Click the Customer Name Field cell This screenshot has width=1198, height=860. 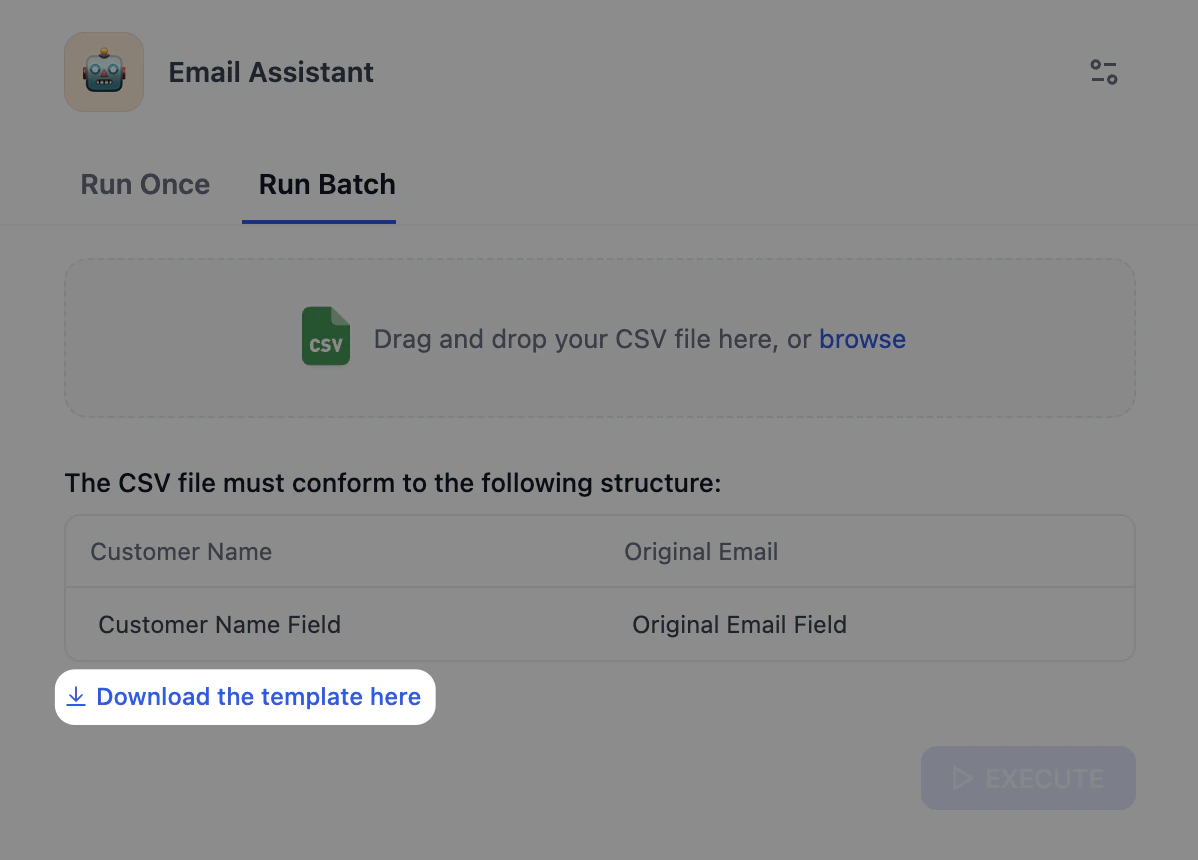pyautogui.click(x=219, y=625)
